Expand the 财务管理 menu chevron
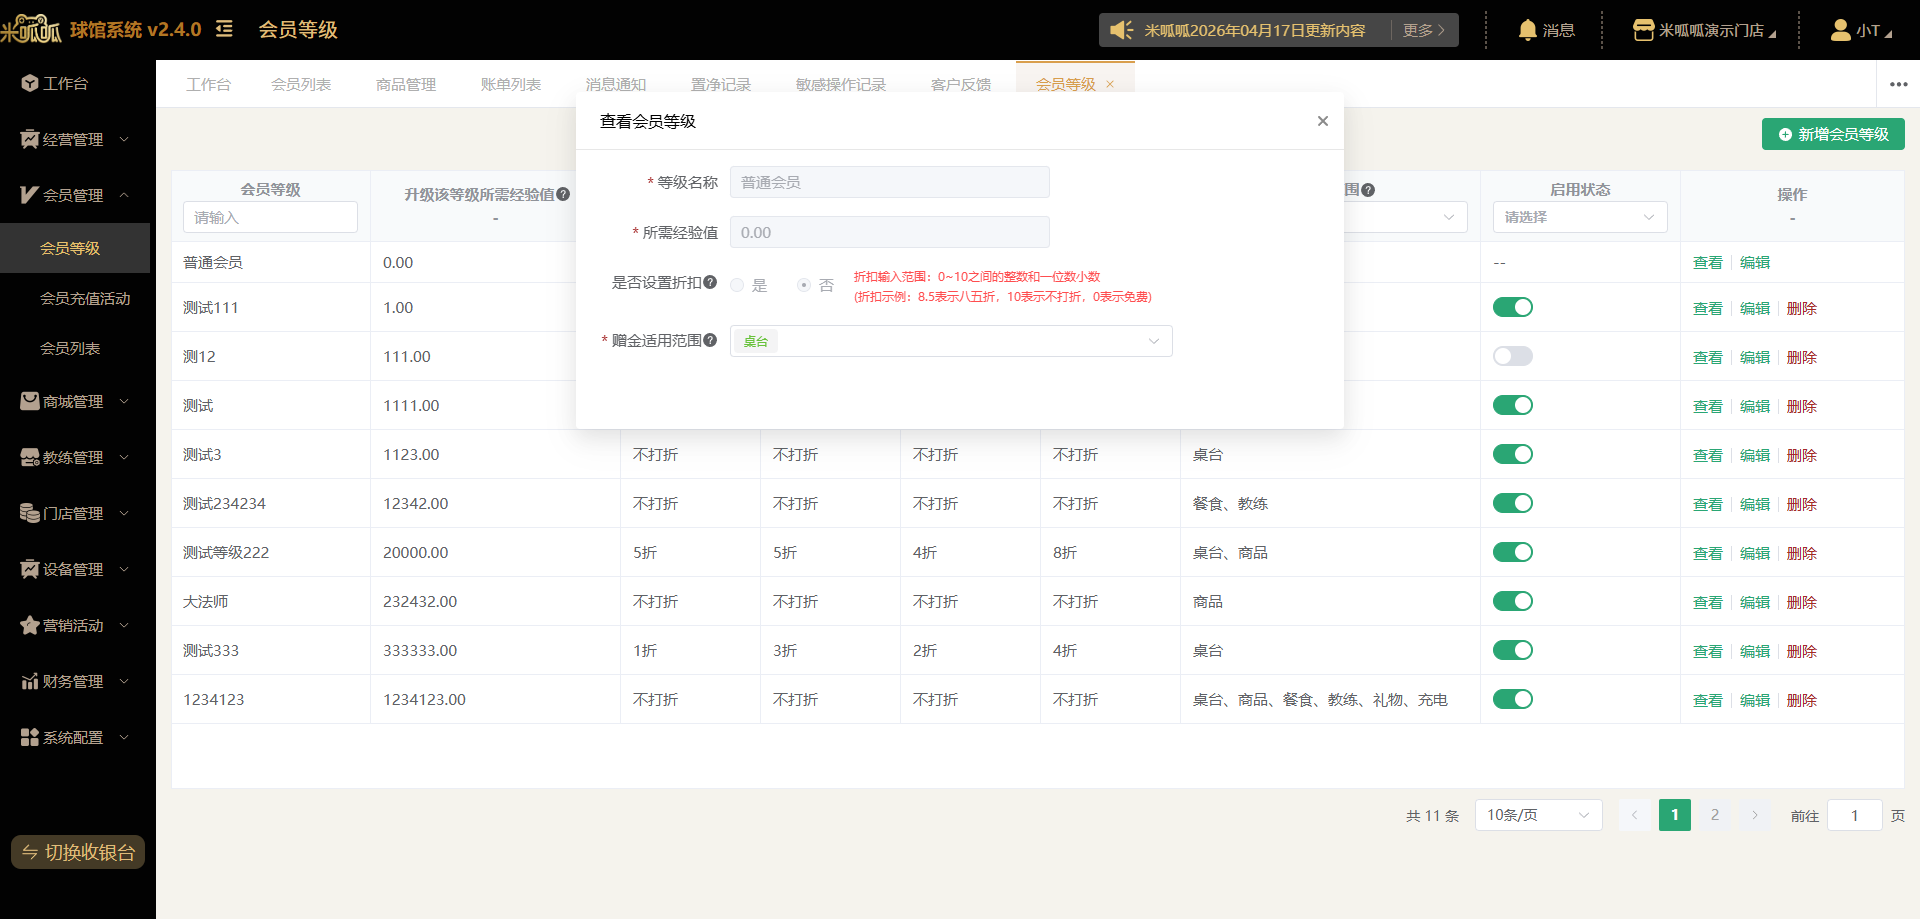This screenshot has height=919, width=1920. tap(124, 681)
